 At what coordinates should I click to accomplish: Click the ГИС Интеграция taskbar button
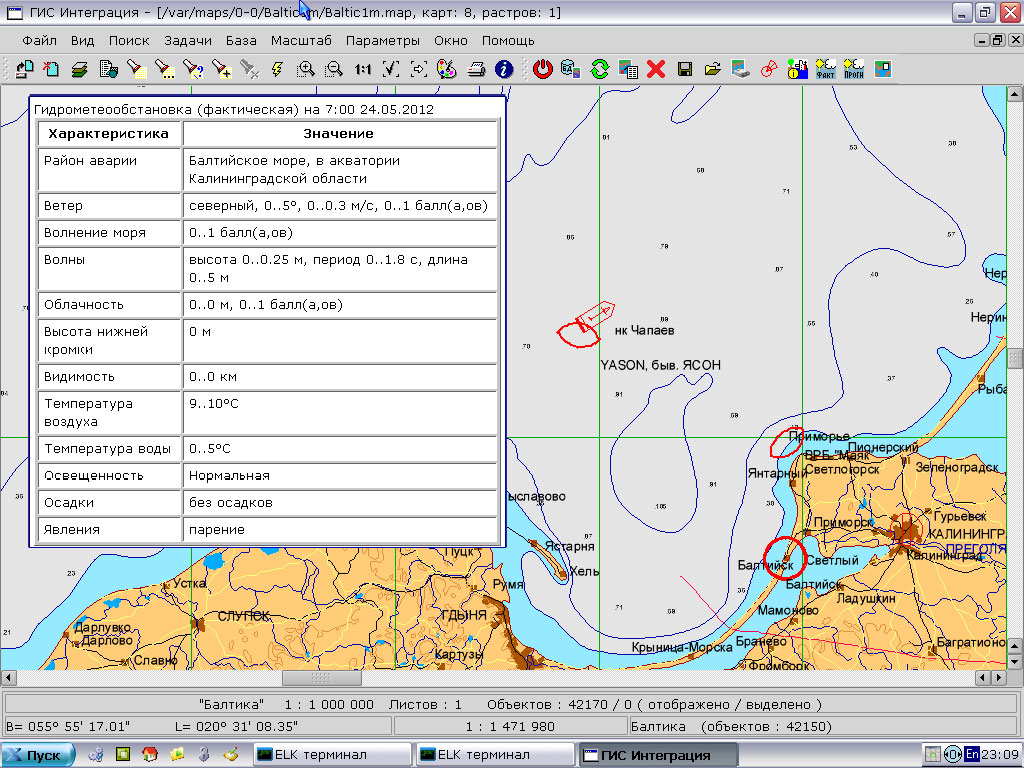[658, 755]
